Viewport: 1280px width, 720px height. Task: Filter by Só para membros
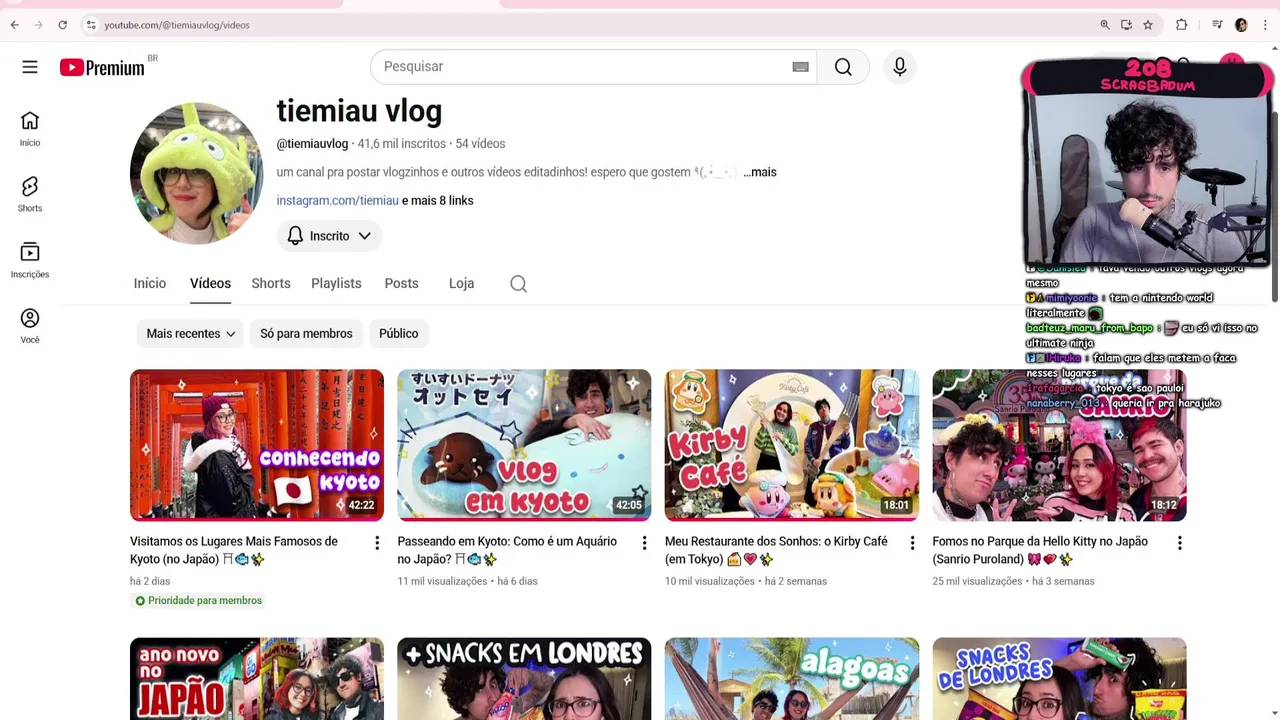[x=306, y=334]
